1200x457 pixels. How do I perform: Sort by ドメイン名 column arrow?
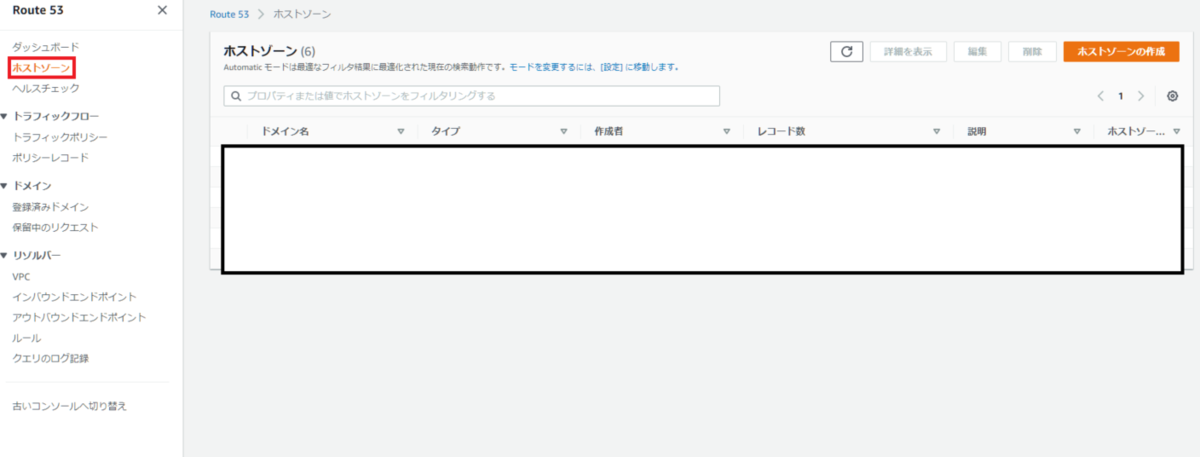pos(401,131)
